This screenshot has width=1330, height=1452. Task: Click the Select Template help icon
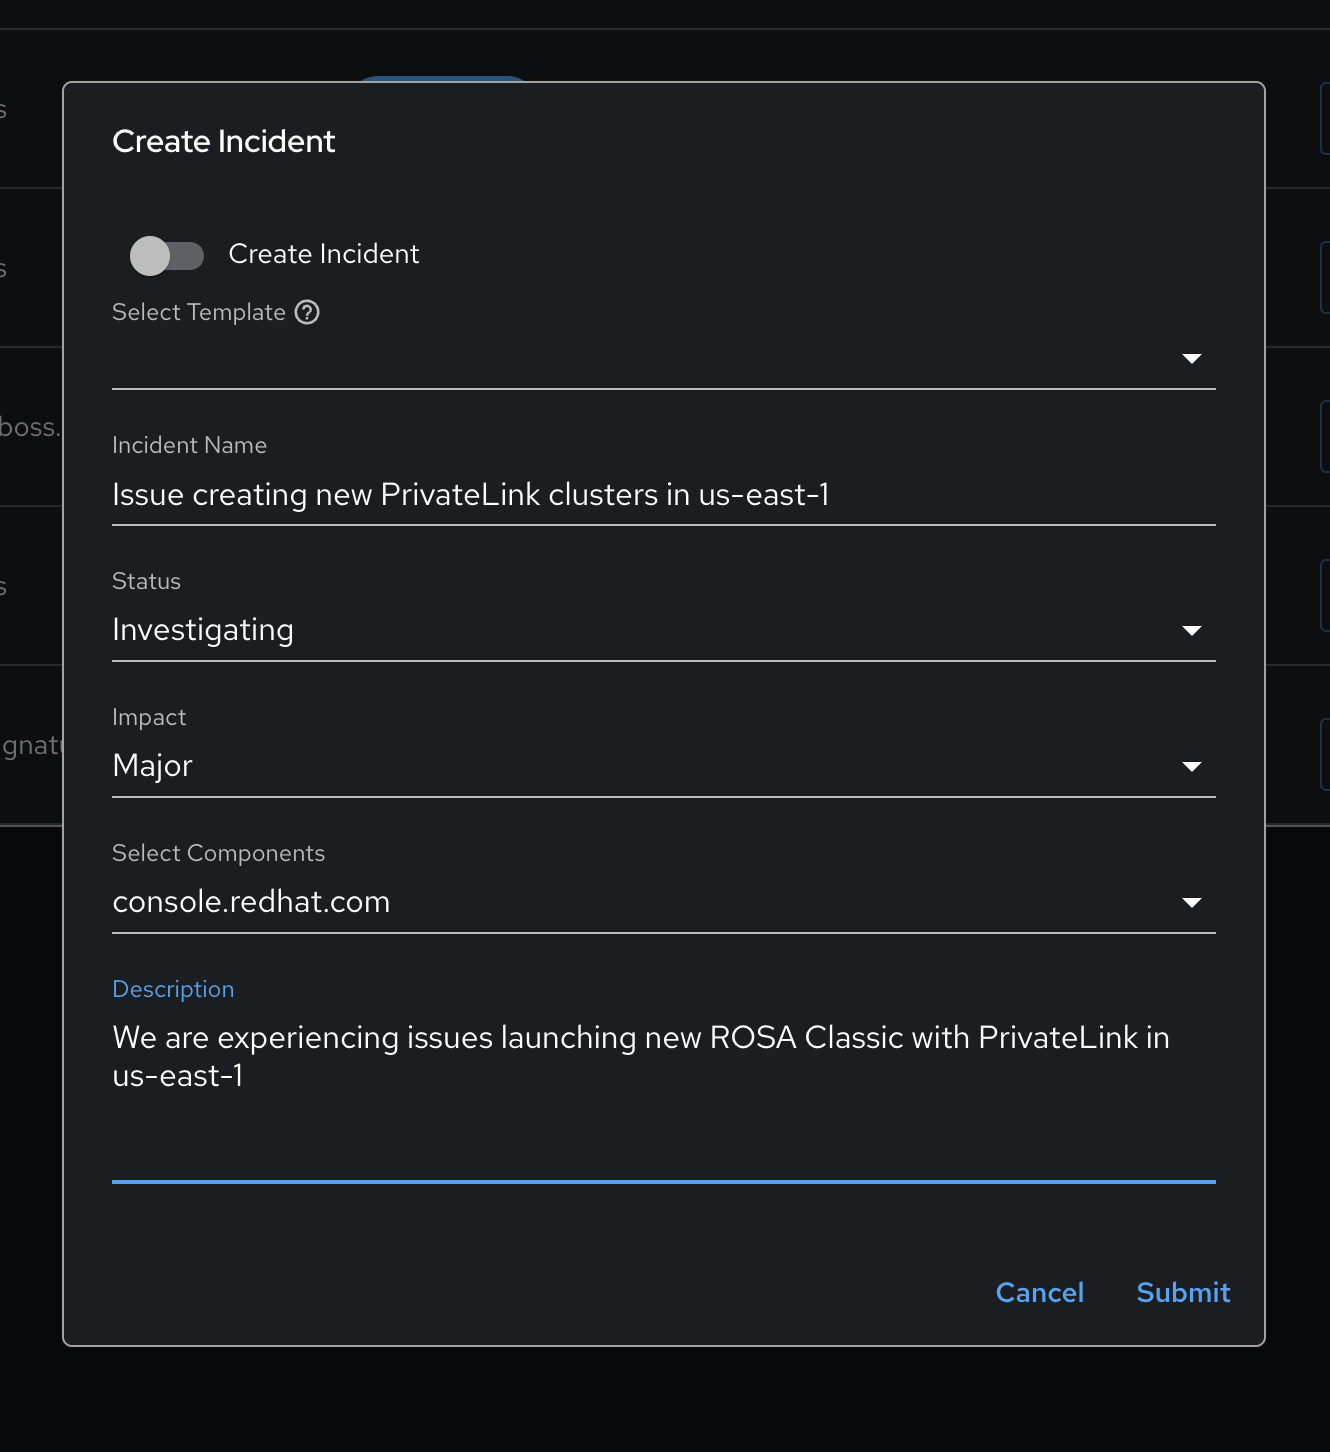coord(308,313)
